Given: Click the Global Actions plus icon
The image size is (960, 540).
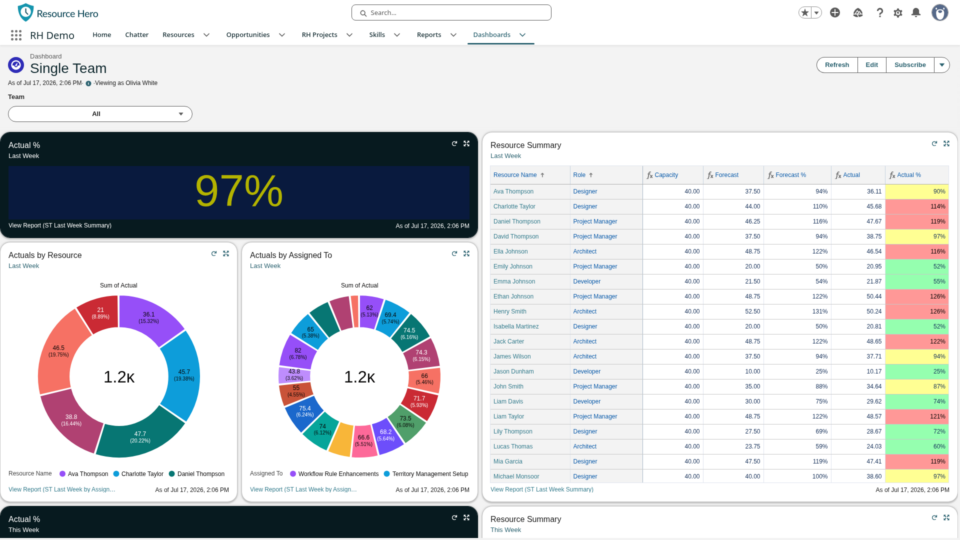Looking at the screenshot, I should [x=834, y=13].
